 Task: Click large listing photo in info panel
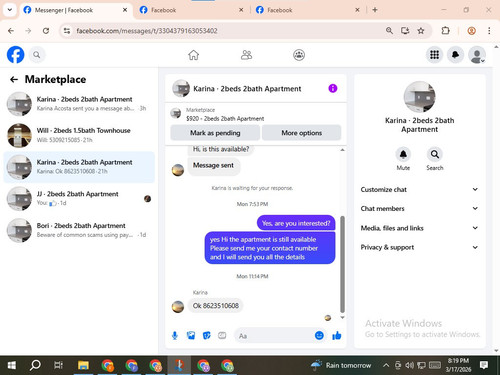(x=419, y=97)
